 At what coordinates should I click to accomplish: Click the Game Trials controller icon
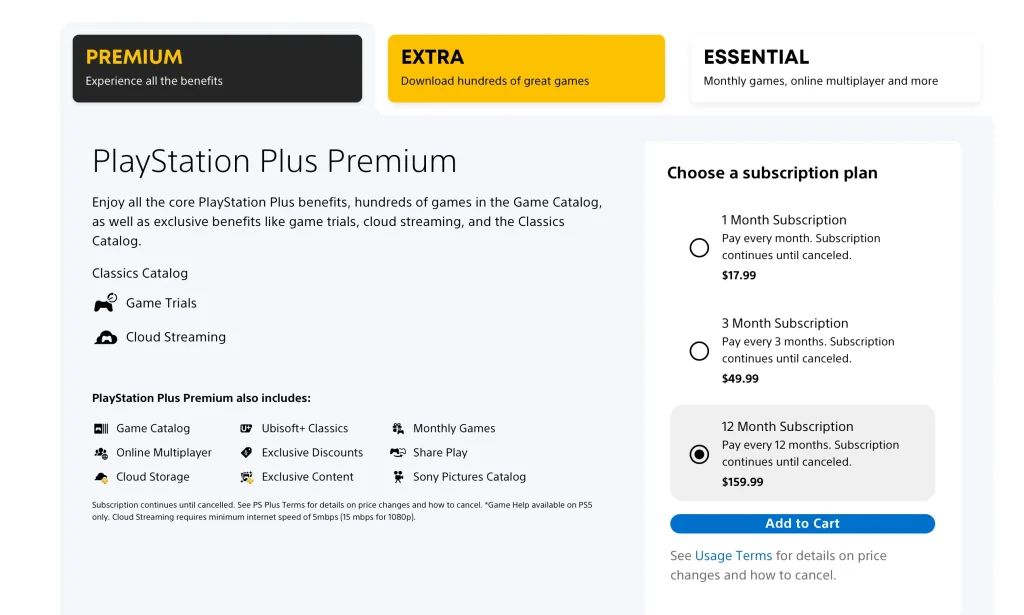[x=104, y=302]
